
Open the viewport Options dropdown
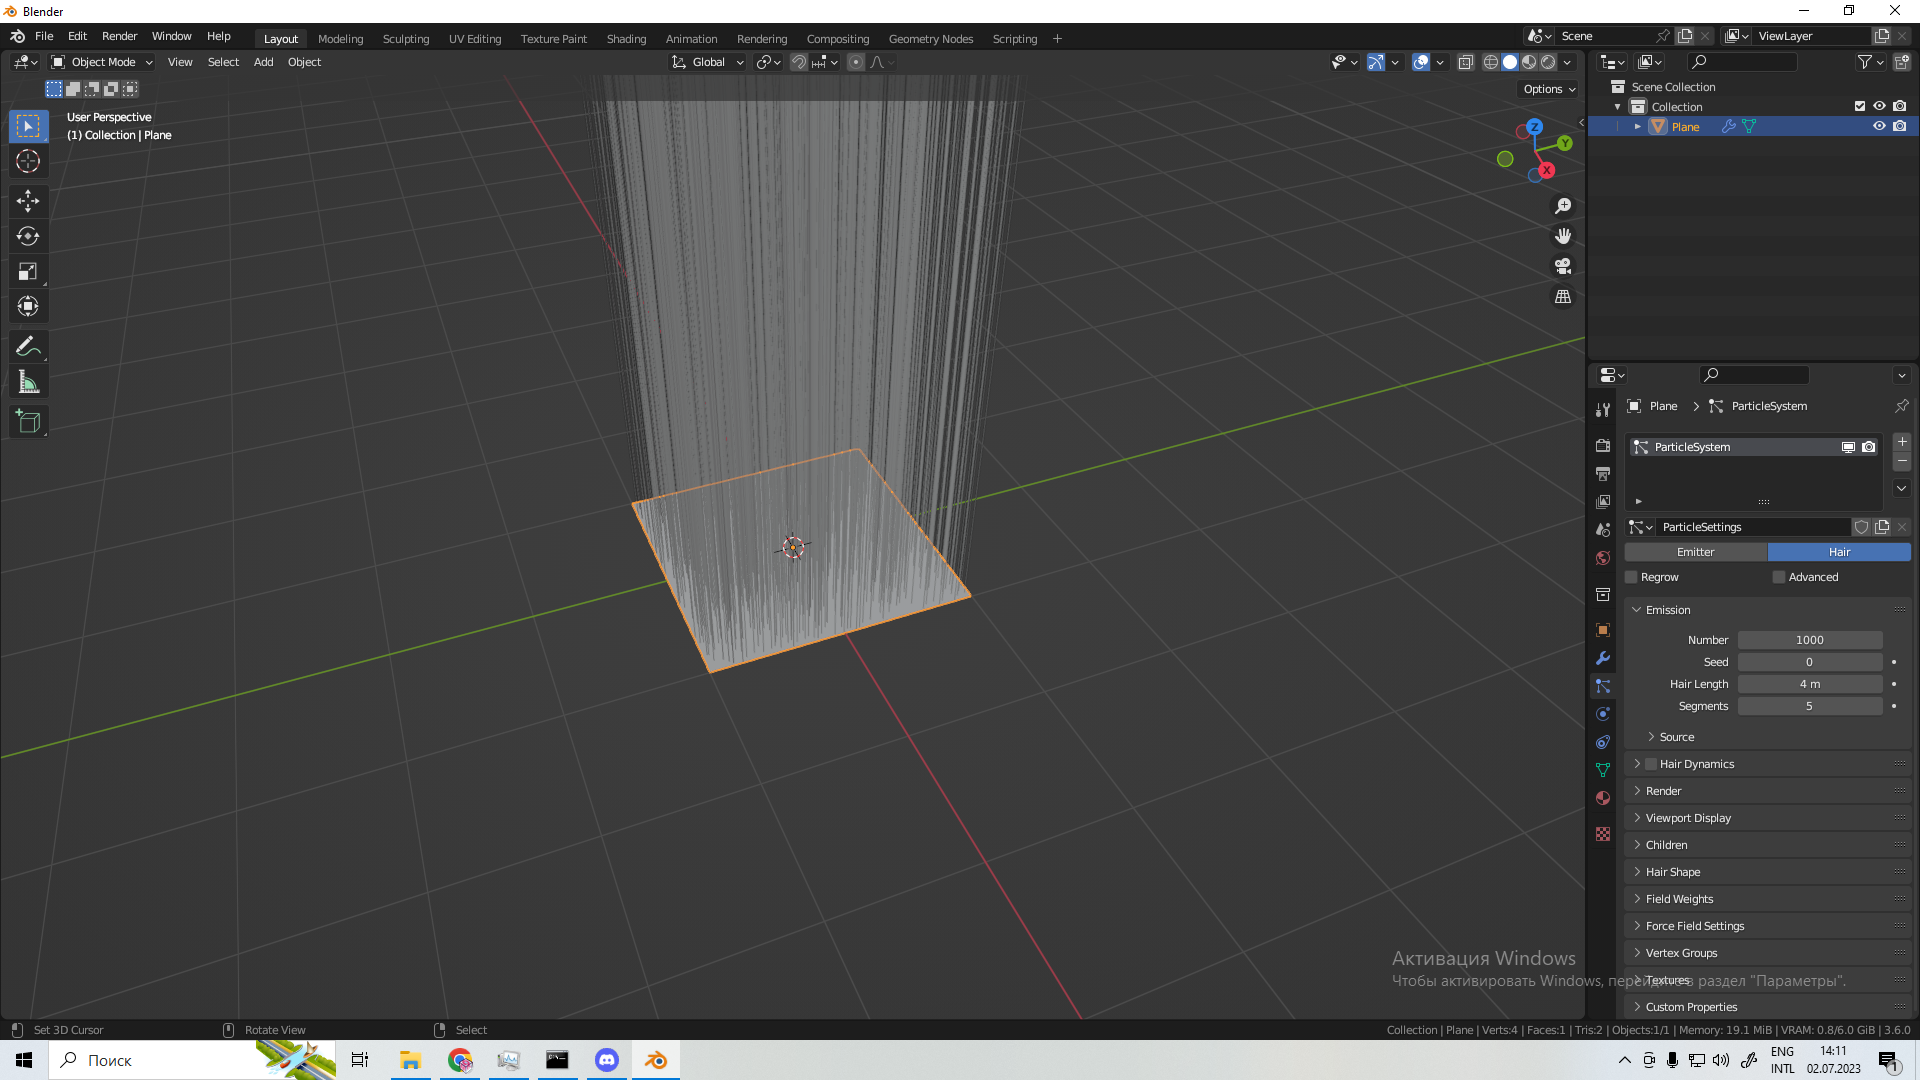tap(1549, 89)
